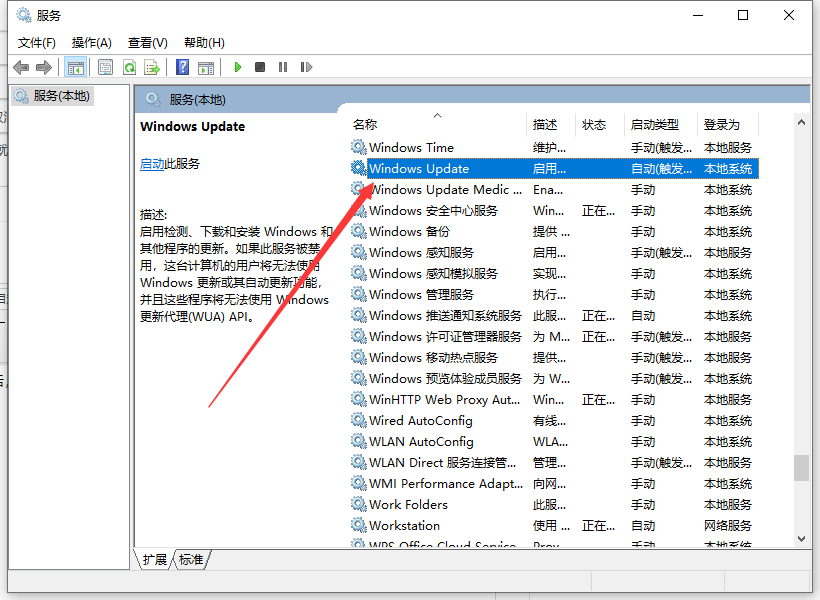Viewport: 820px width, 600px height.
Task: Open the 操作(A) menu
Action: (92, 42)
